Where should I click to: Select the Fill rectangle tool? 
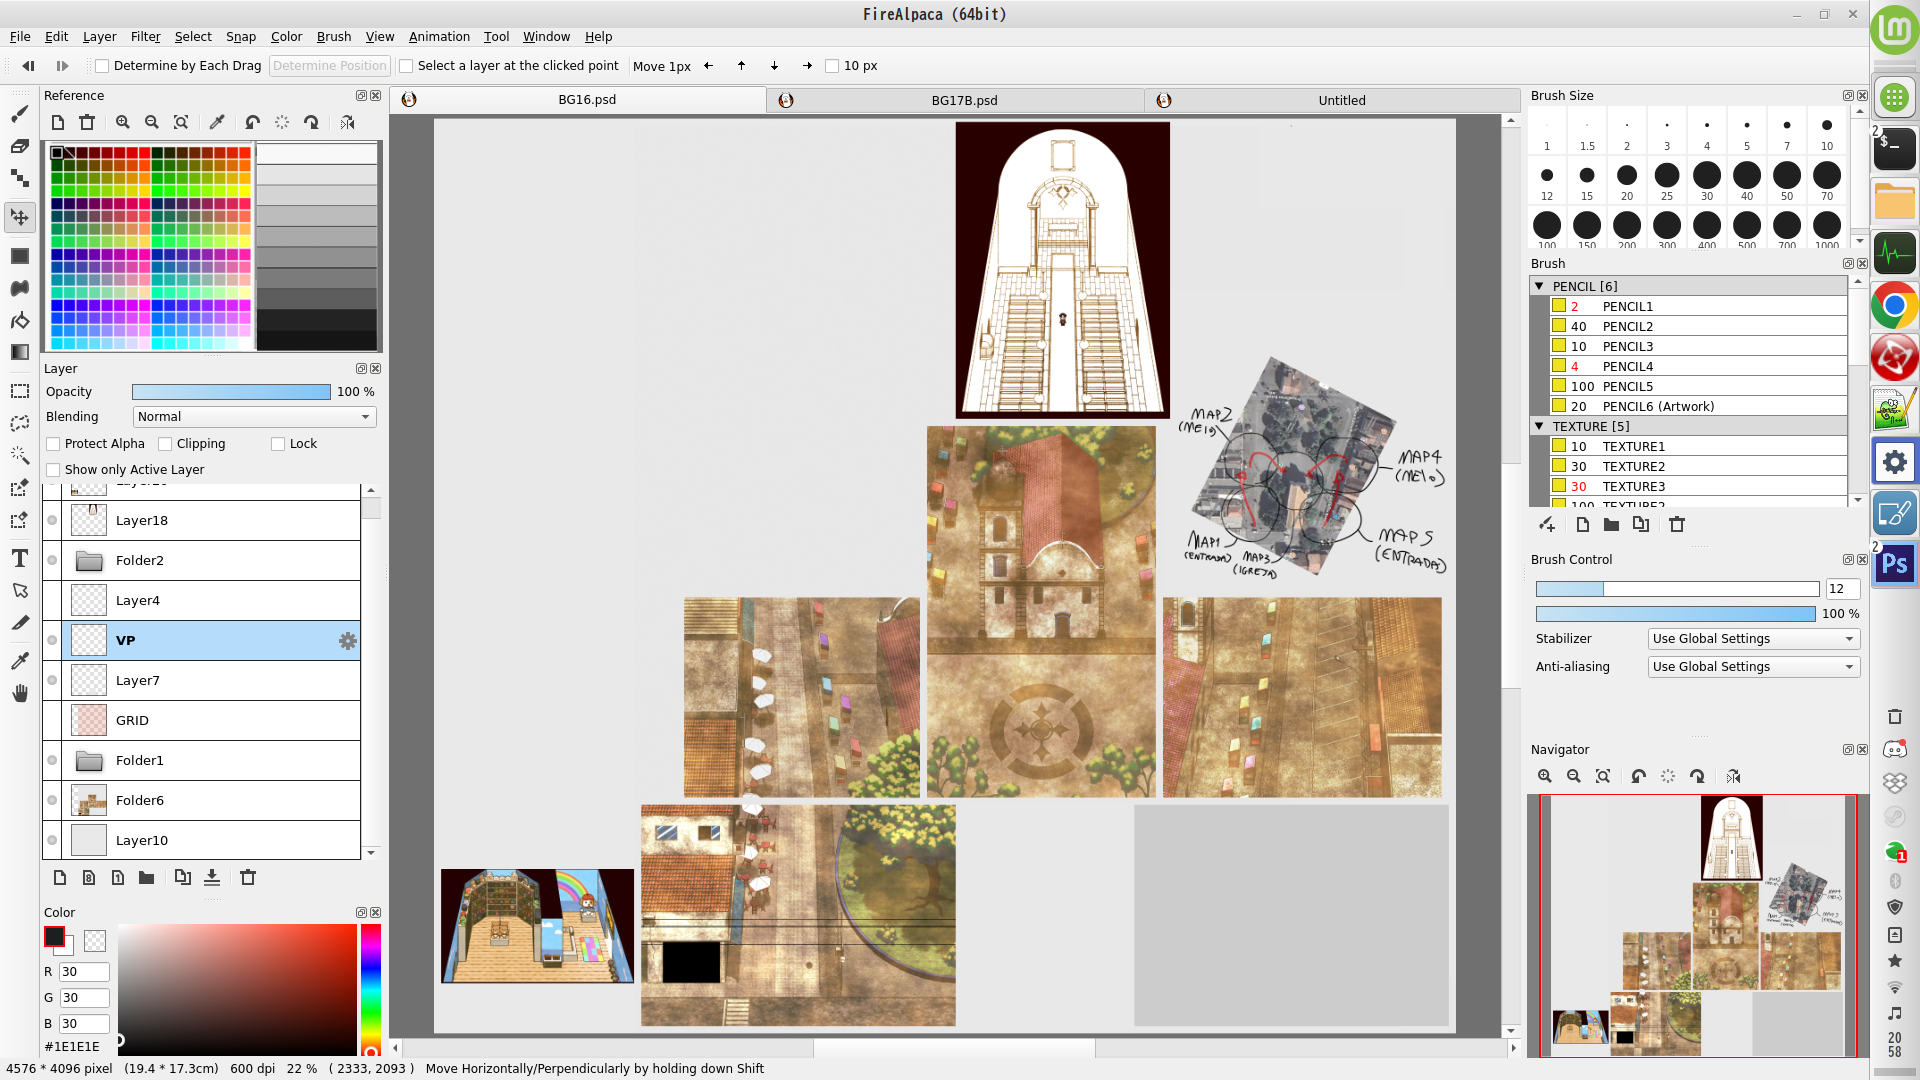point(19,256)
